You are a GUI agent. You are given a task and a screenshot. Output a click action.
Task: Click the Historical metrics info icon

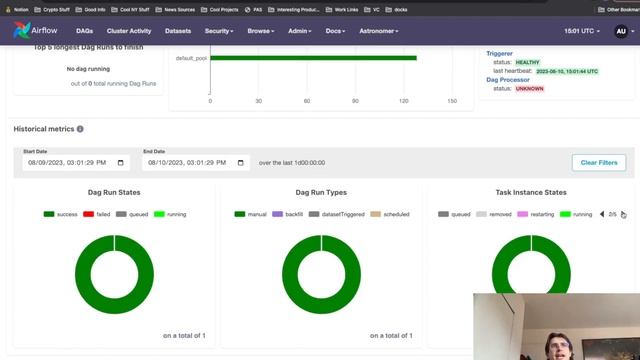click(80, 129)
